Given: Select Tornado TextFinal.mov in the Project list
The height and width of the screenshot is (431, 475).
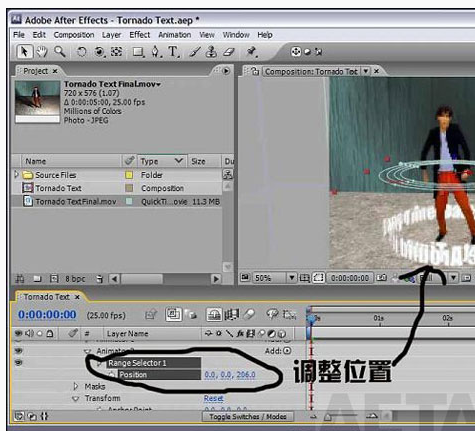Looking at the screenshot, I should (117, 201).
